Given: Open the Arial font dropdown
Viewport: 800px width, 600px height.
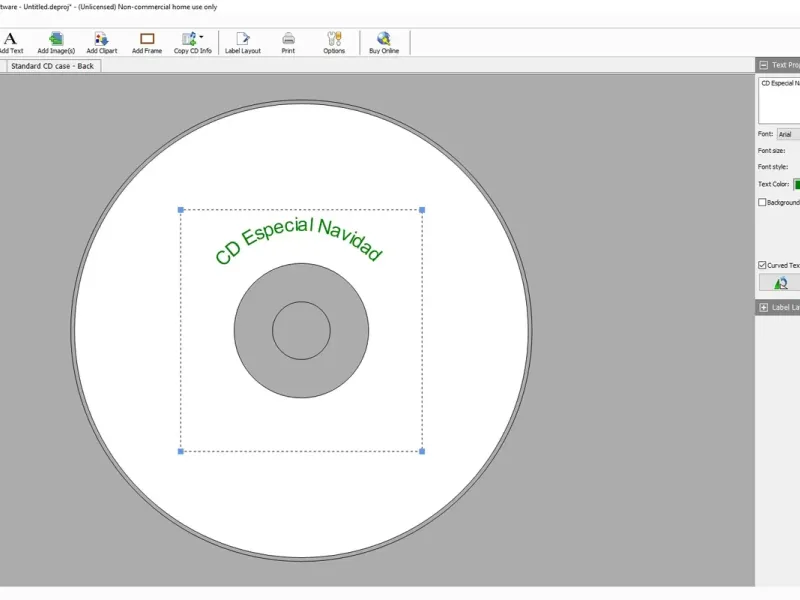Looking at the screenshot, I should 788,134.
